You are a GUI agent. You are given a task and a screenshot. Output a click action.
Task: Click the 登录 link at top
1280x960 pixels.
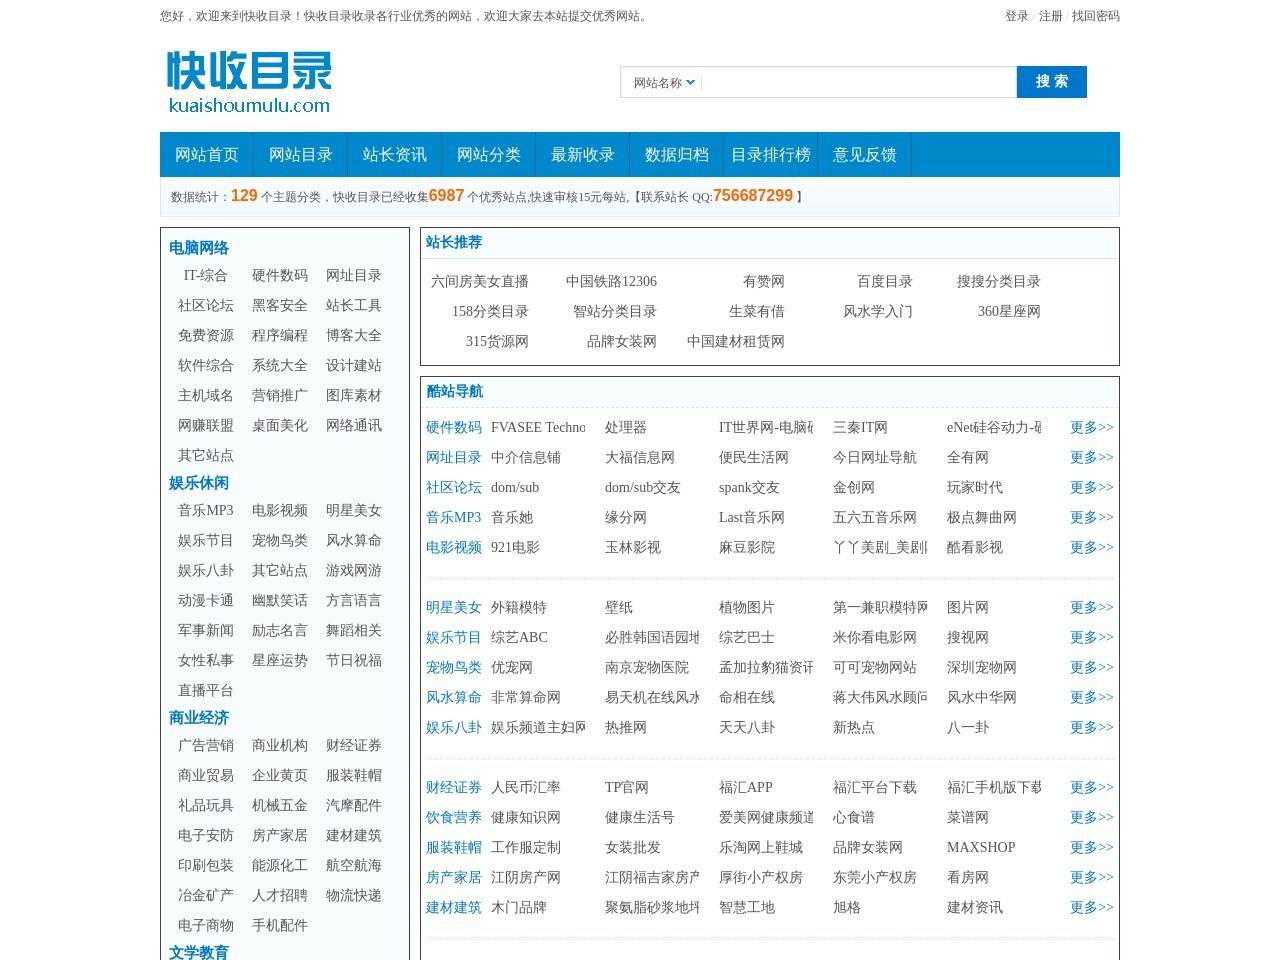pyautogui.click(x=1016, y=16)
